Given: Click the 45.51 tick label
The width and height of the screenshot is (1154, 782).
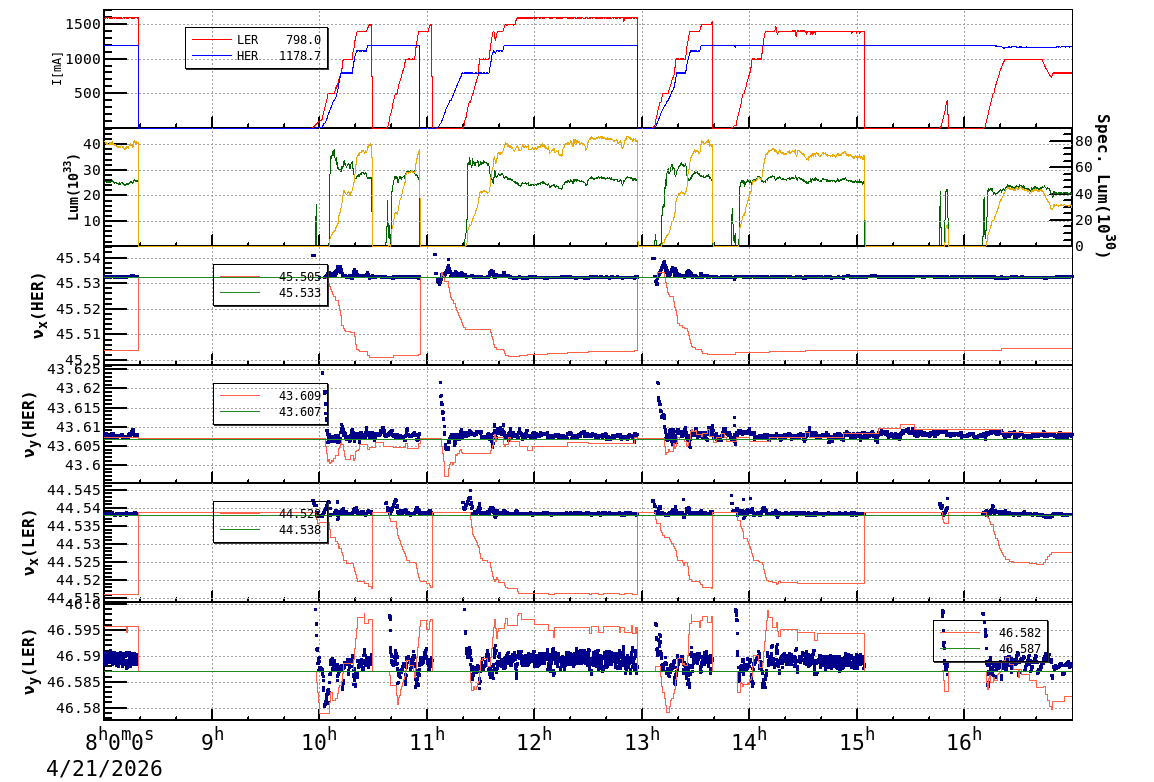Looking at the screenshot, I should [x=79, y=335].
